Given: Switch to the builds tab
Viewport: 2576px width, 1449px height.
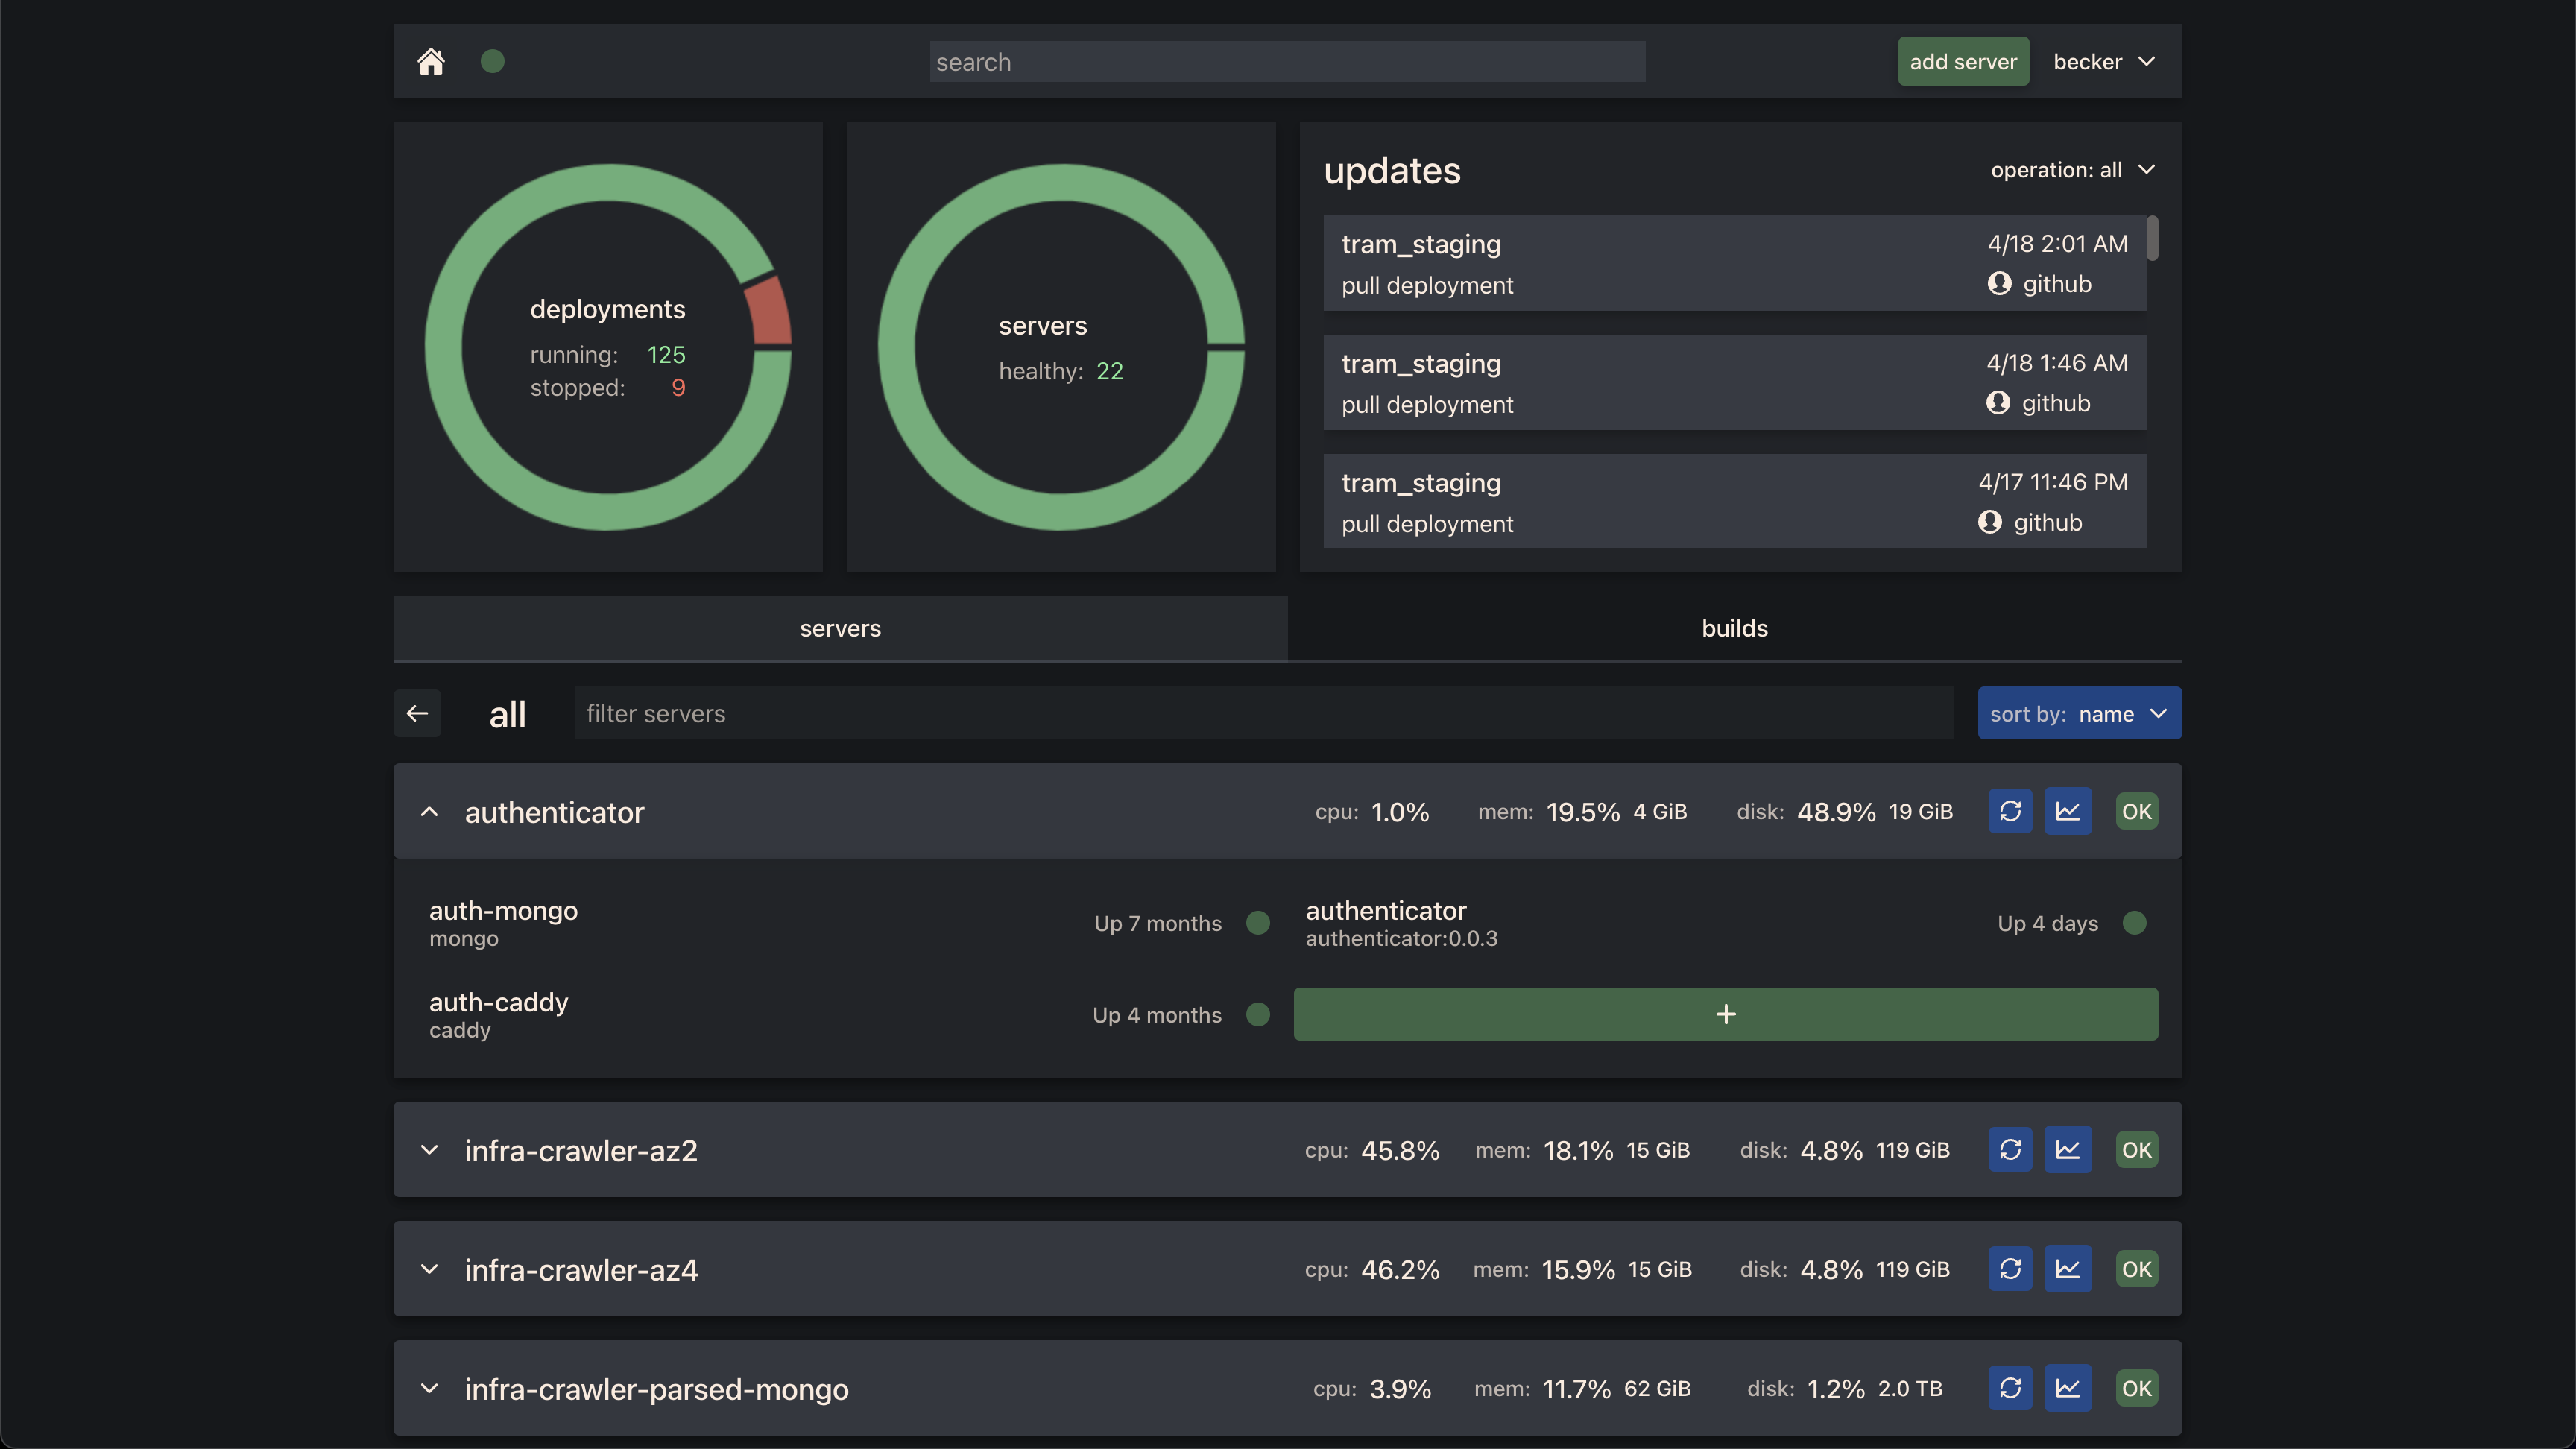Looking at the screenshot, I should 1734,628.
